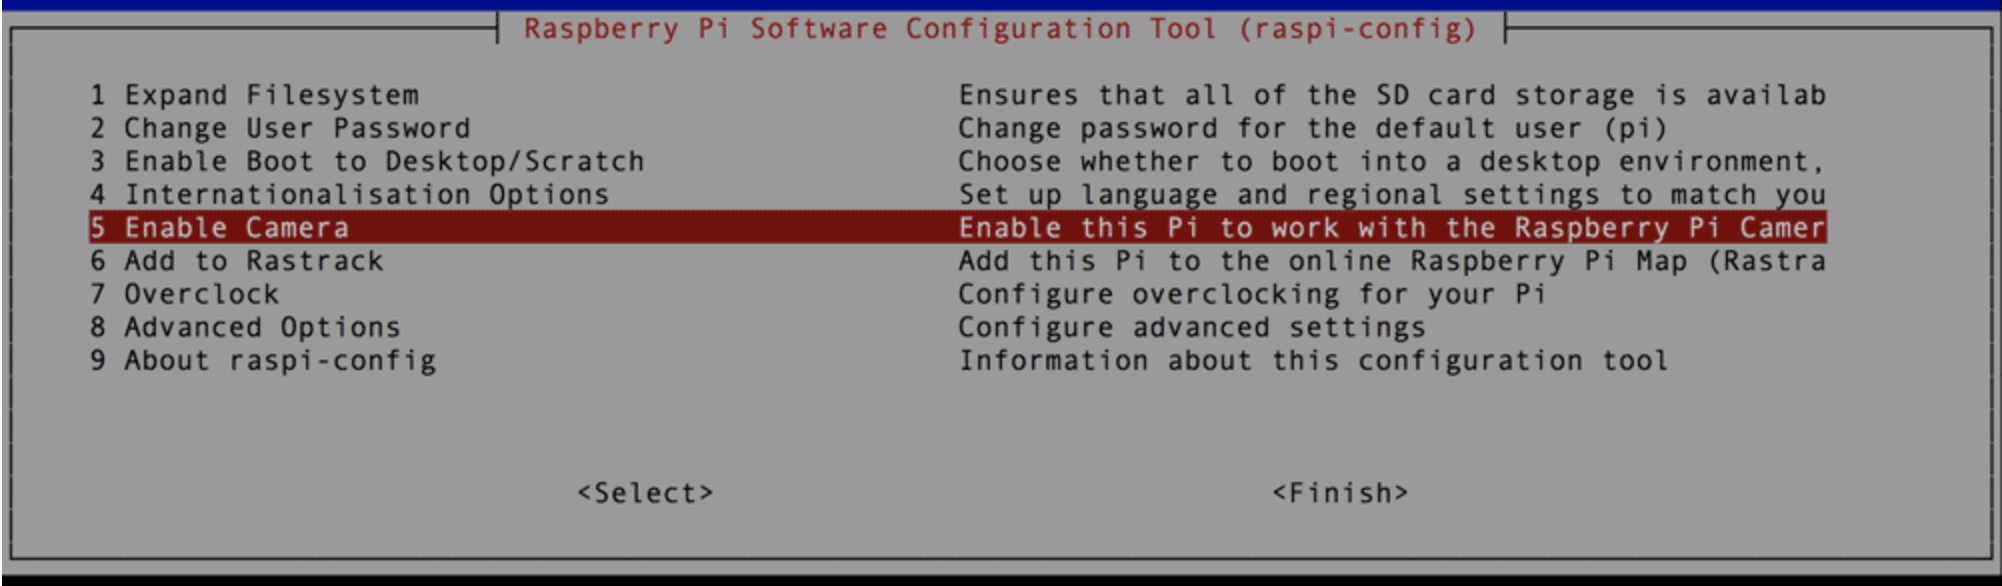Click the highlighted Enable Camera entry

220,228
